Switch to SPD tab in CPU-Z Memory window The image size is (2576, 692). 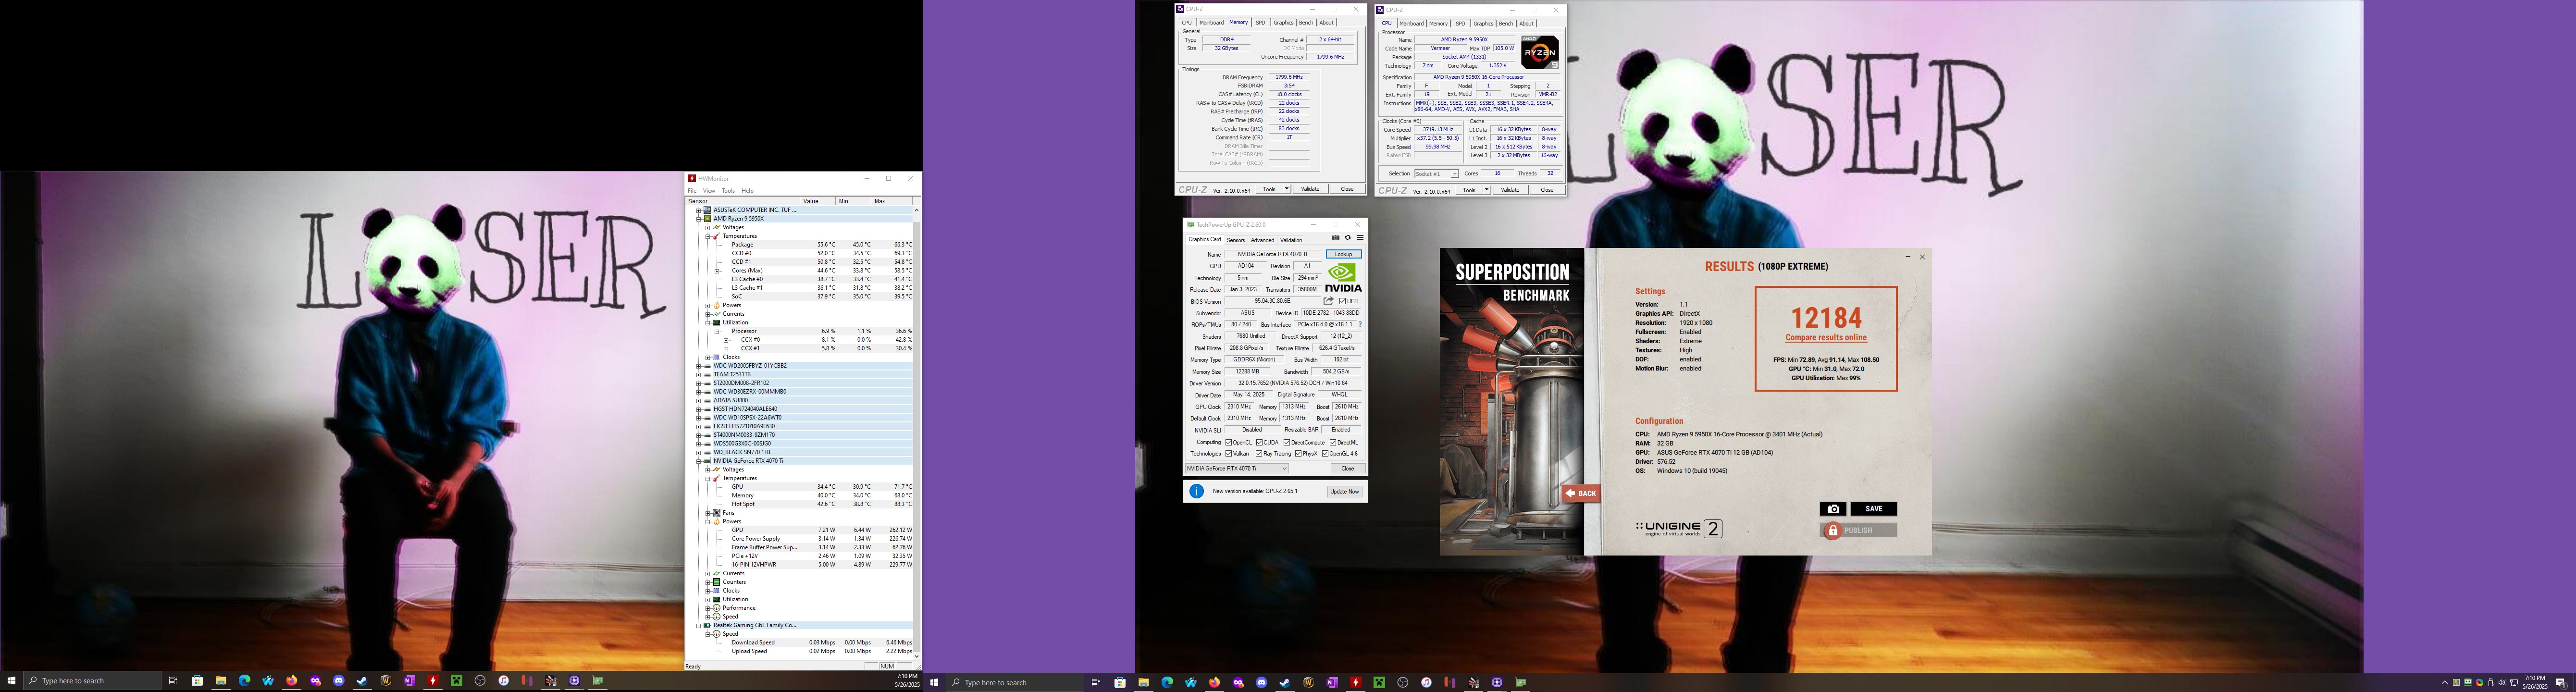1260,23
